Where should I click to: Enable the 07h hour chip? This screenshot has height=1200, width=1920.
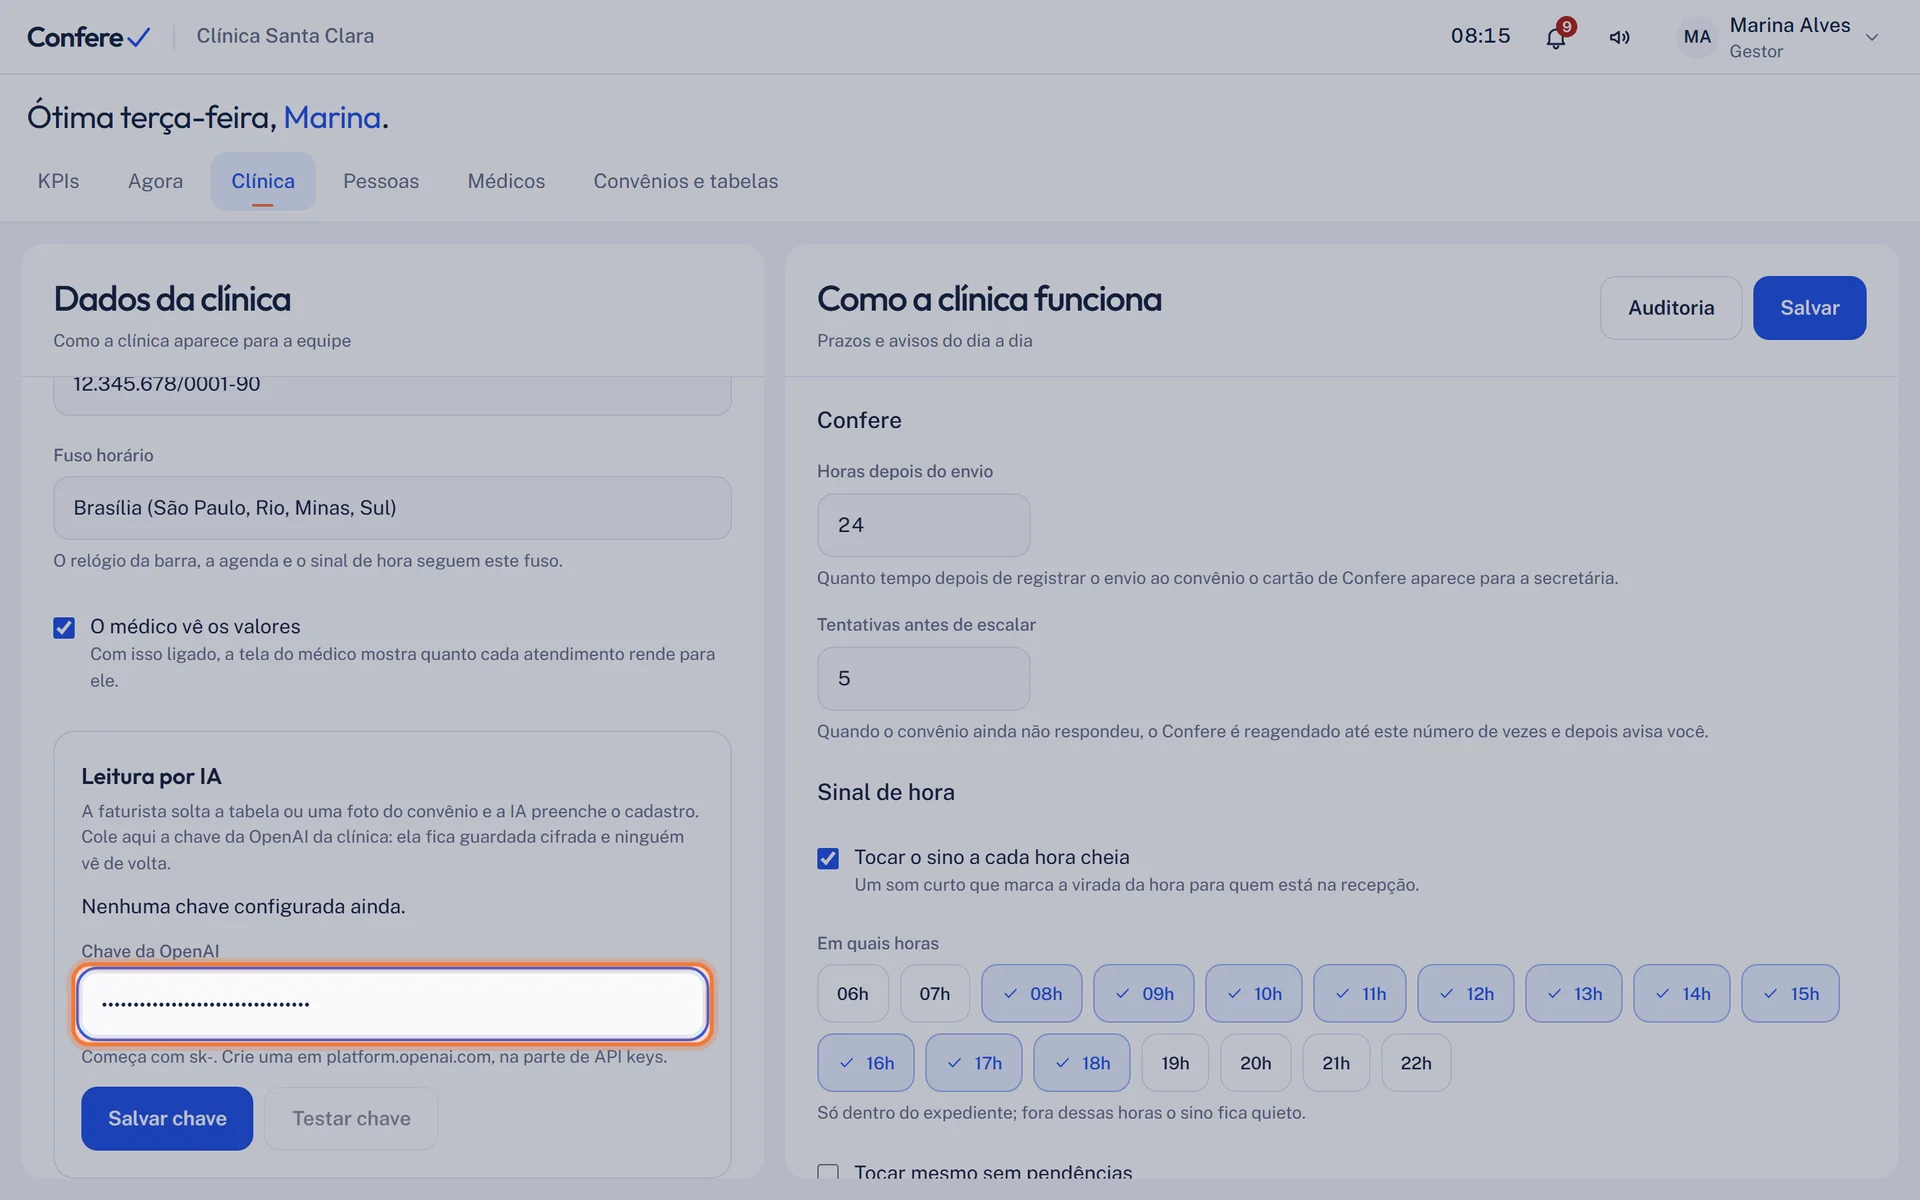935,993
